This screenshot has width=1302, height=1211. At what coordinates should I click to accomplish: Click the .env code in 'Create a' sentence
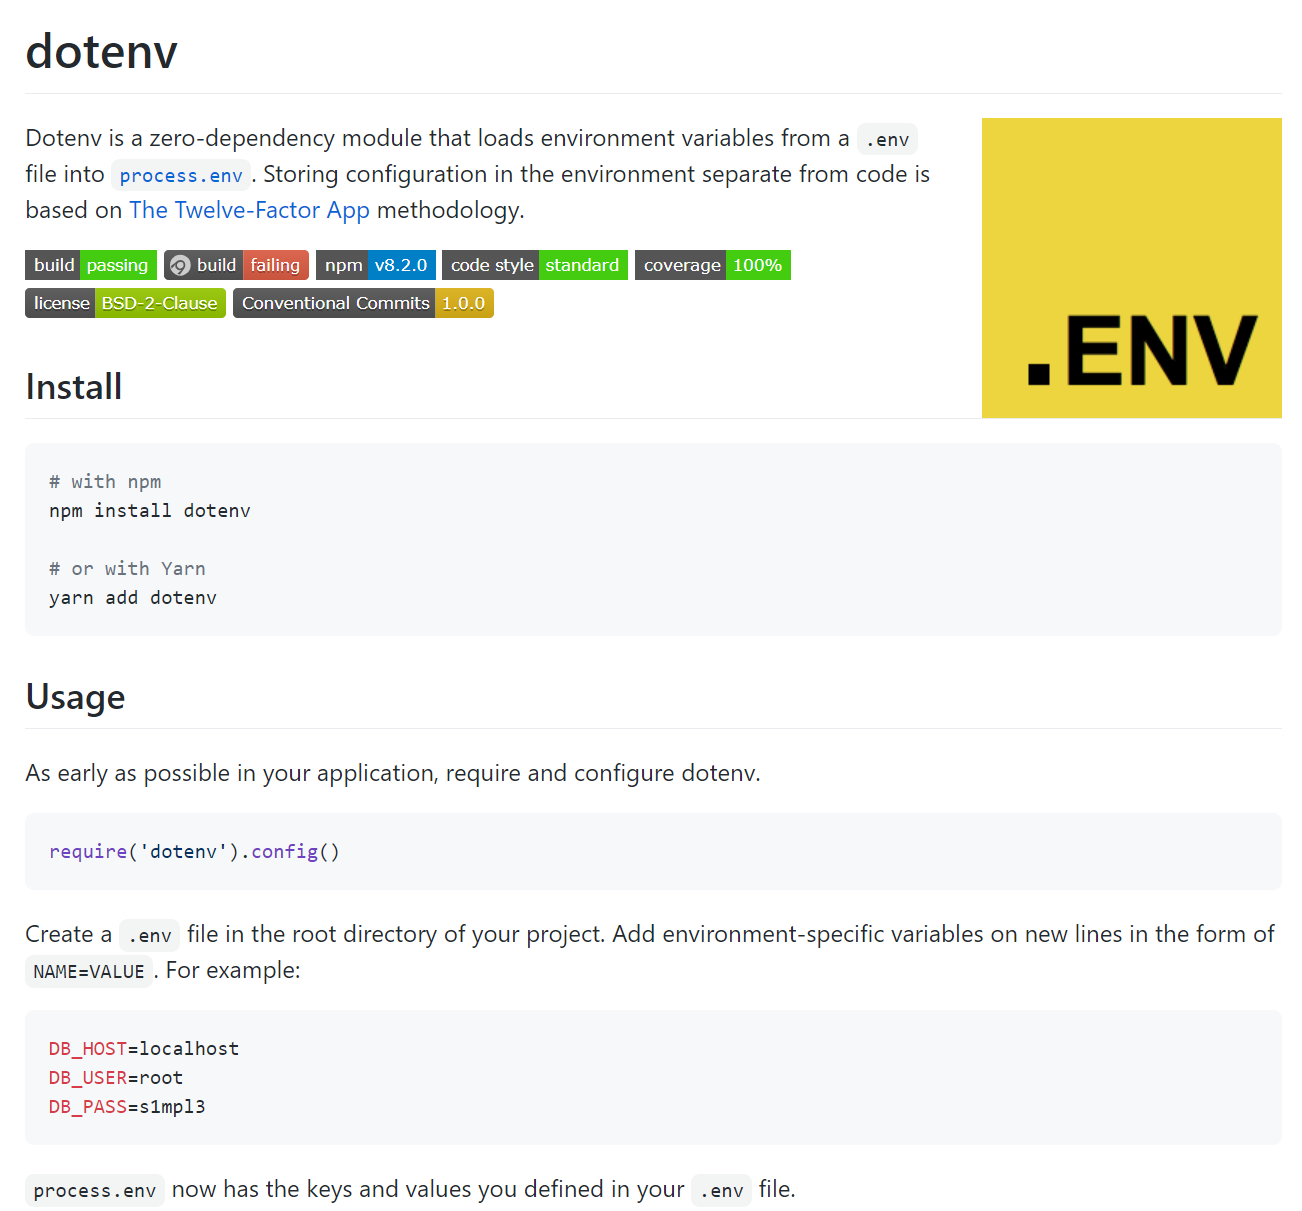point(150,935)
